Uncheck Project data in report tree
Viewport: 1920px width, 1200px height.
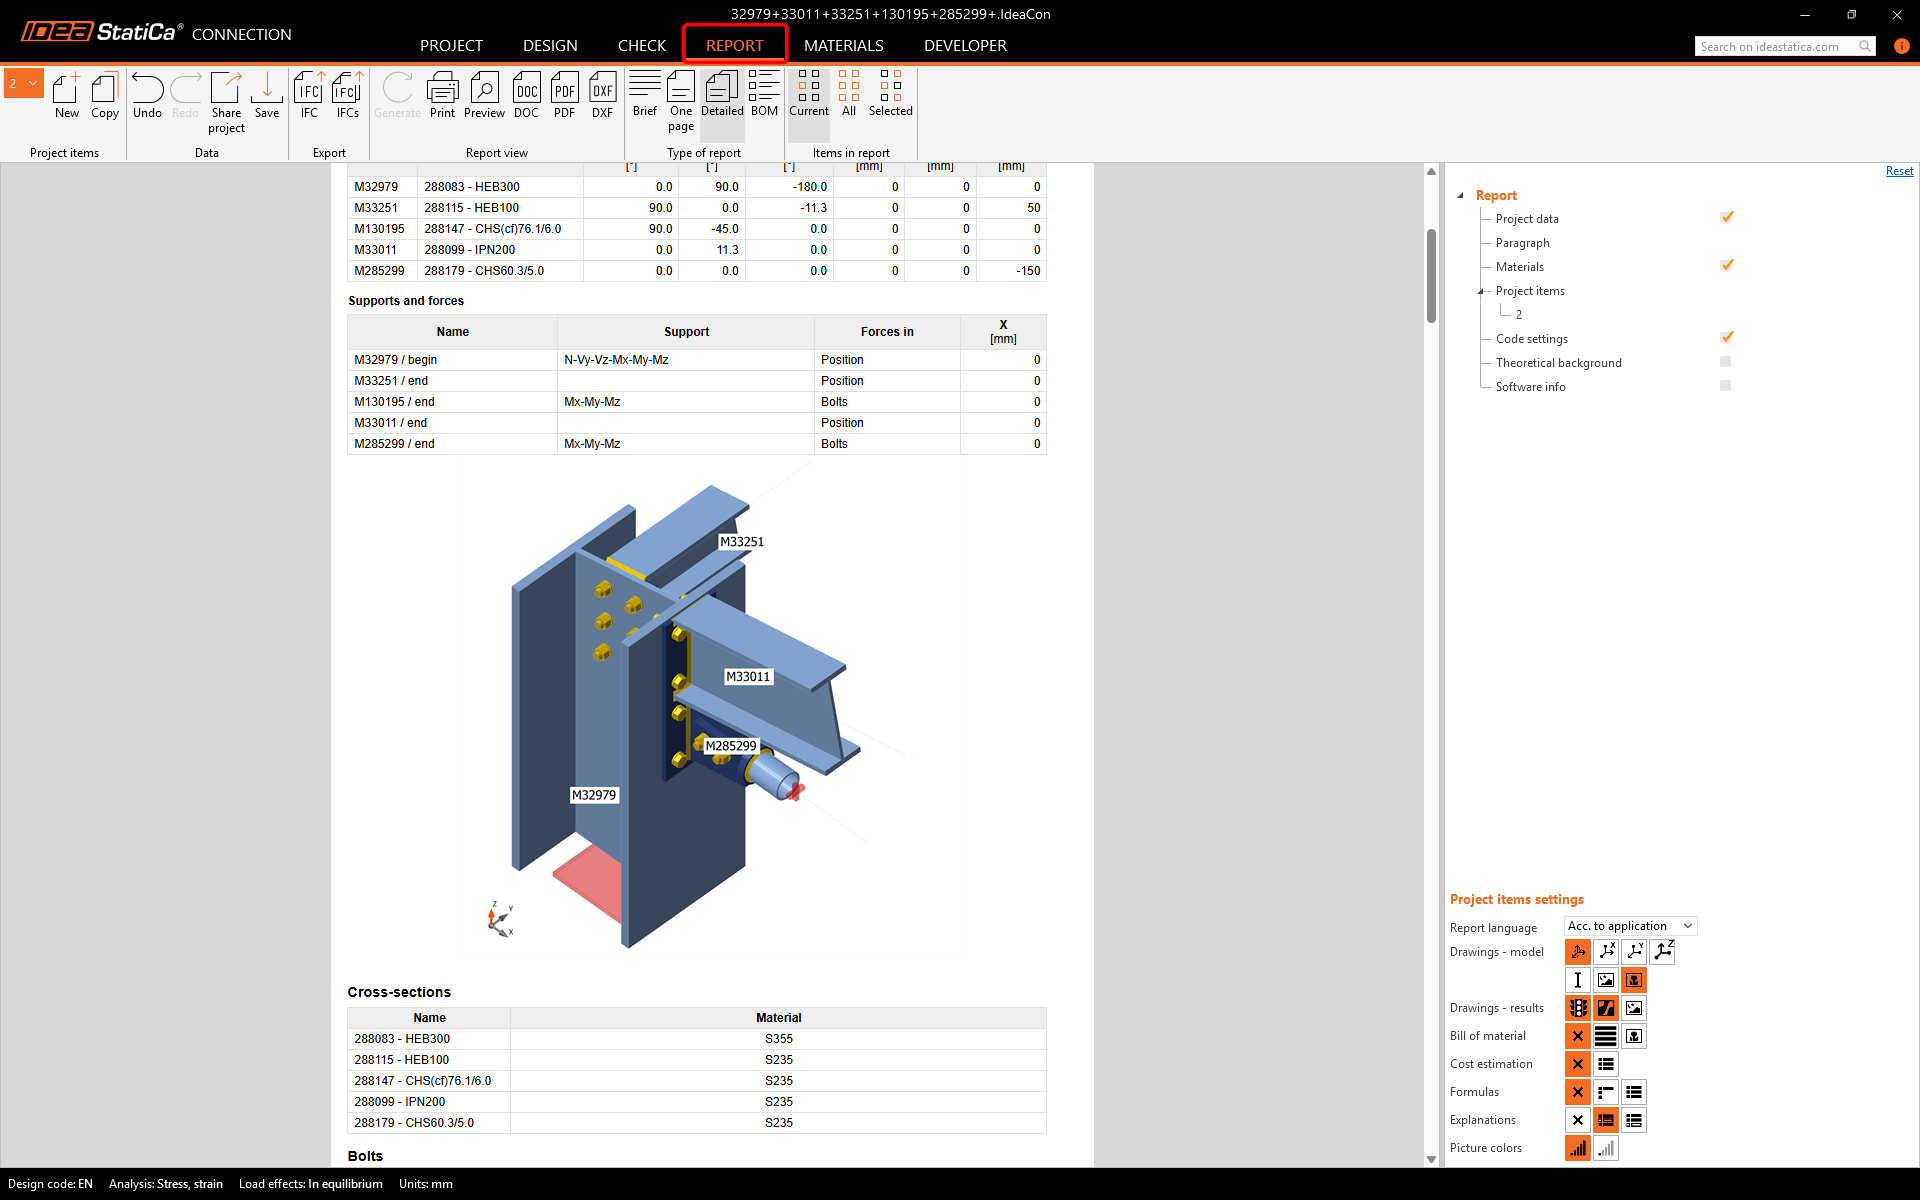point(1726,217)
